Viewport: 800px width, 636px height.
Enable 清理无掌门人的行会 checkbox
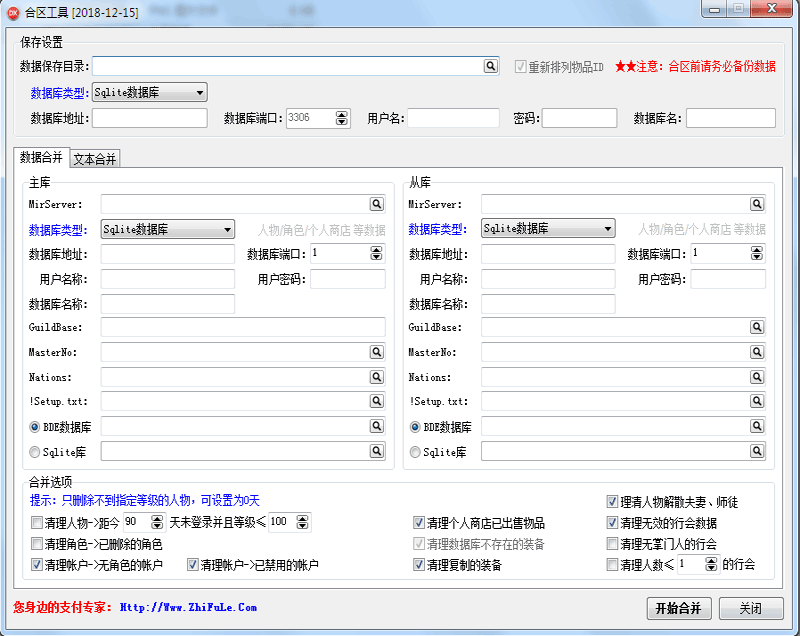[x=612, y=544]
